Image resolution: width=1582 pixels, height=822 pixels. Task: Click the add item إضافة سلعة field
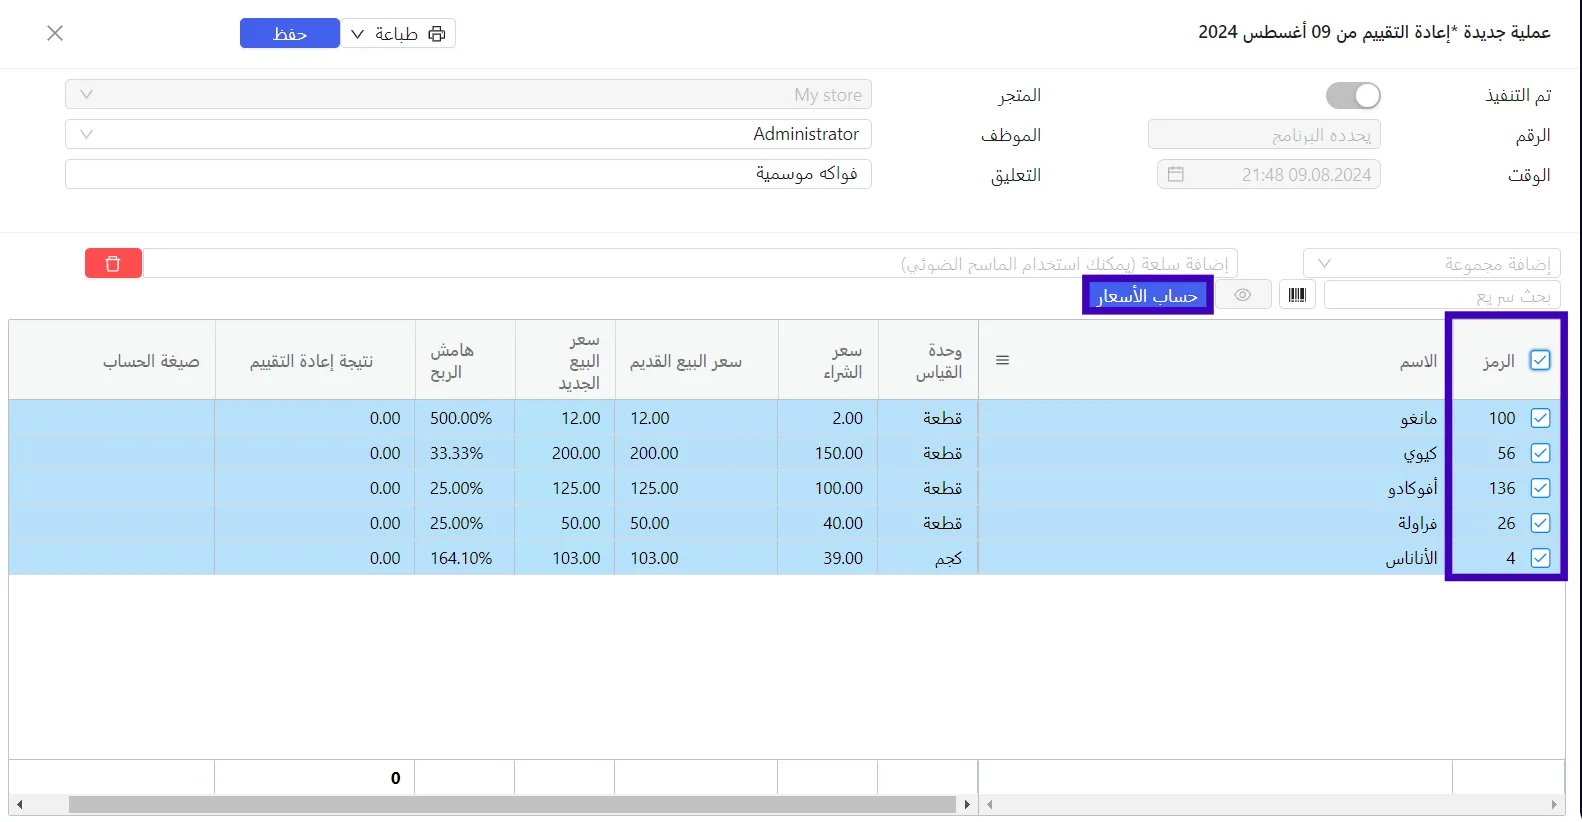(x=691, y=263)
